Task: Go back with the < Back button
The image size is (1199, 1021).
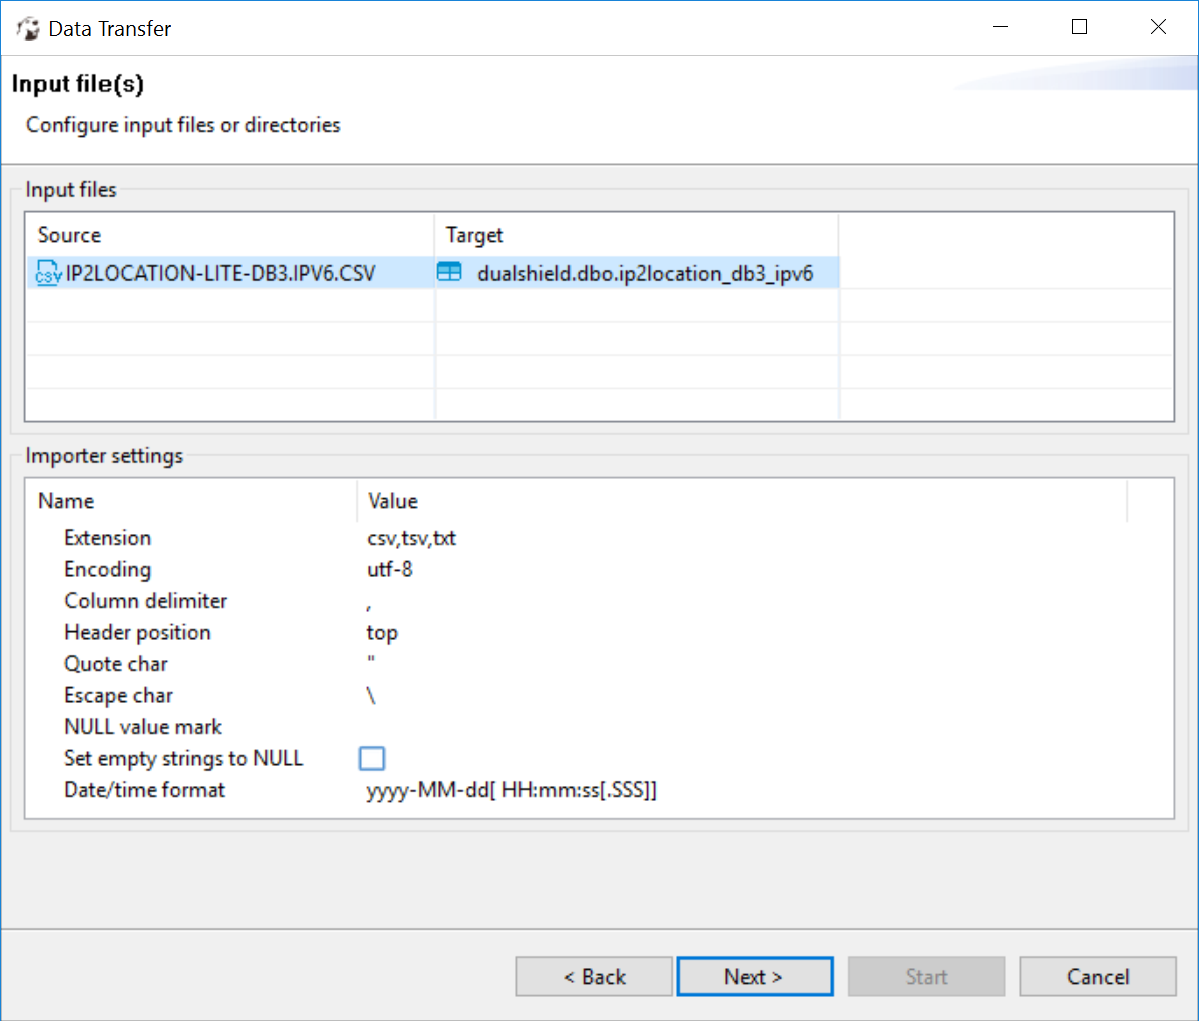Action: coord(594,977)
